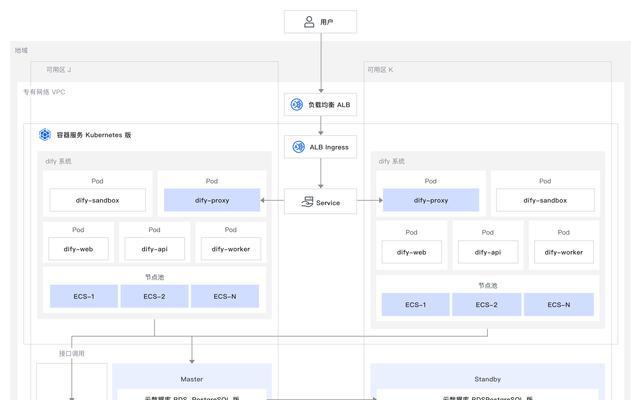Click dify-sandbox box in zone J

tap(97, 200)
